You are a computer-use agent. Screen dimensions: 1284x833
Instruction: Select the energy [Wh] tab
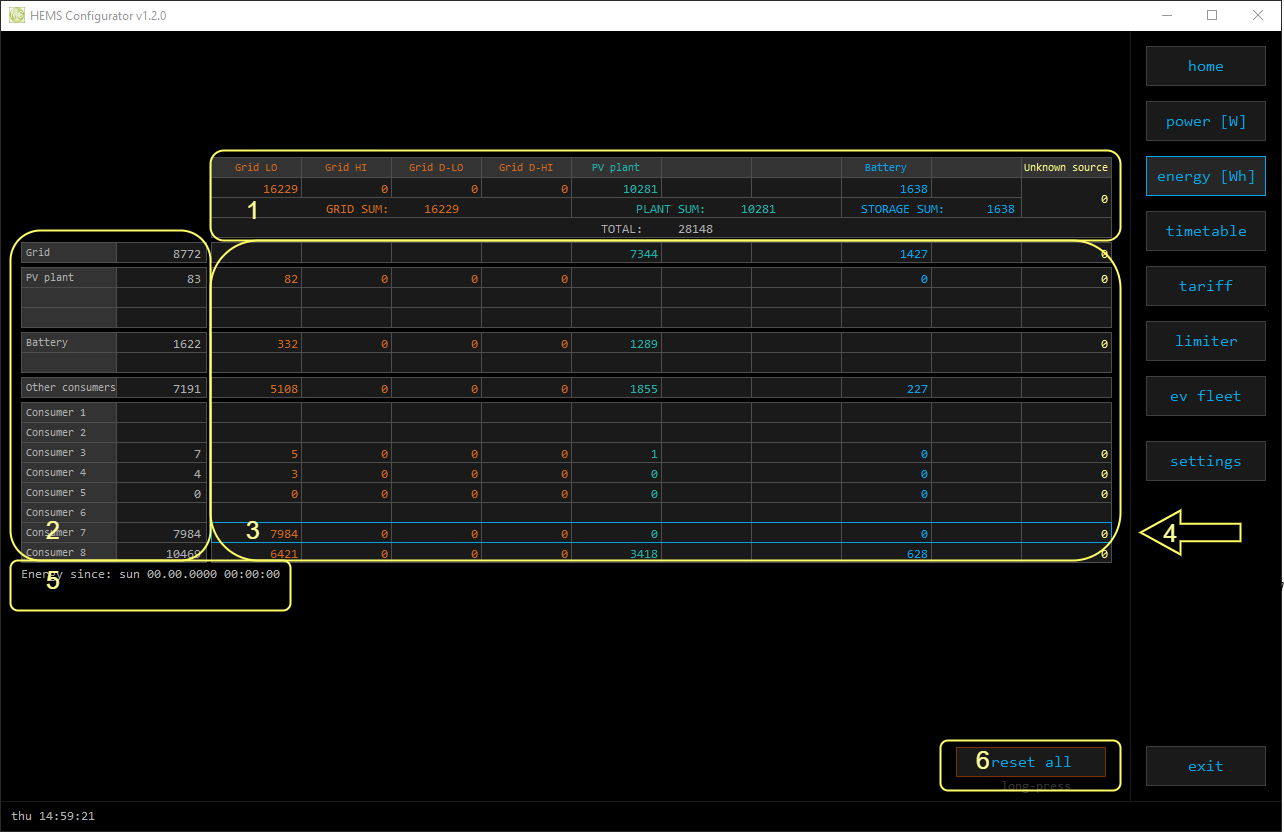(x=1205, y=176)
